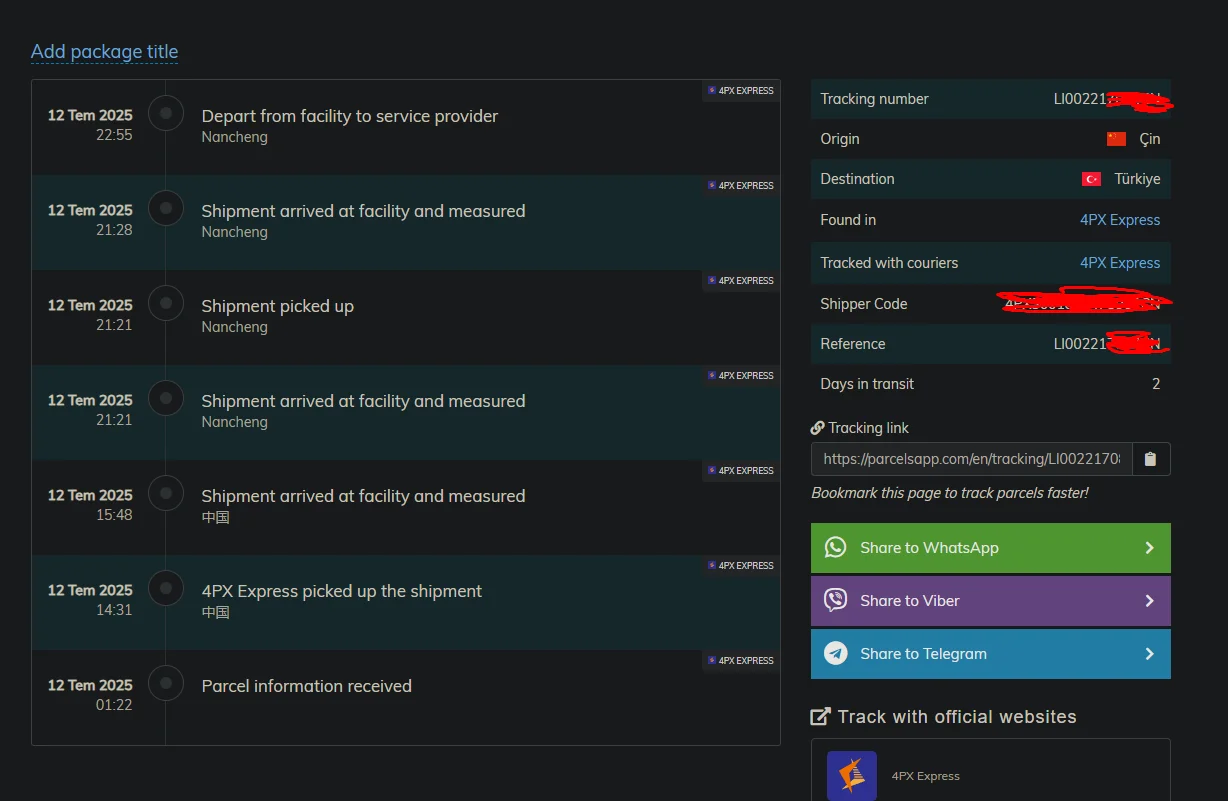
Task: Open the Add package title link
Action: click(x=104, y=52)
